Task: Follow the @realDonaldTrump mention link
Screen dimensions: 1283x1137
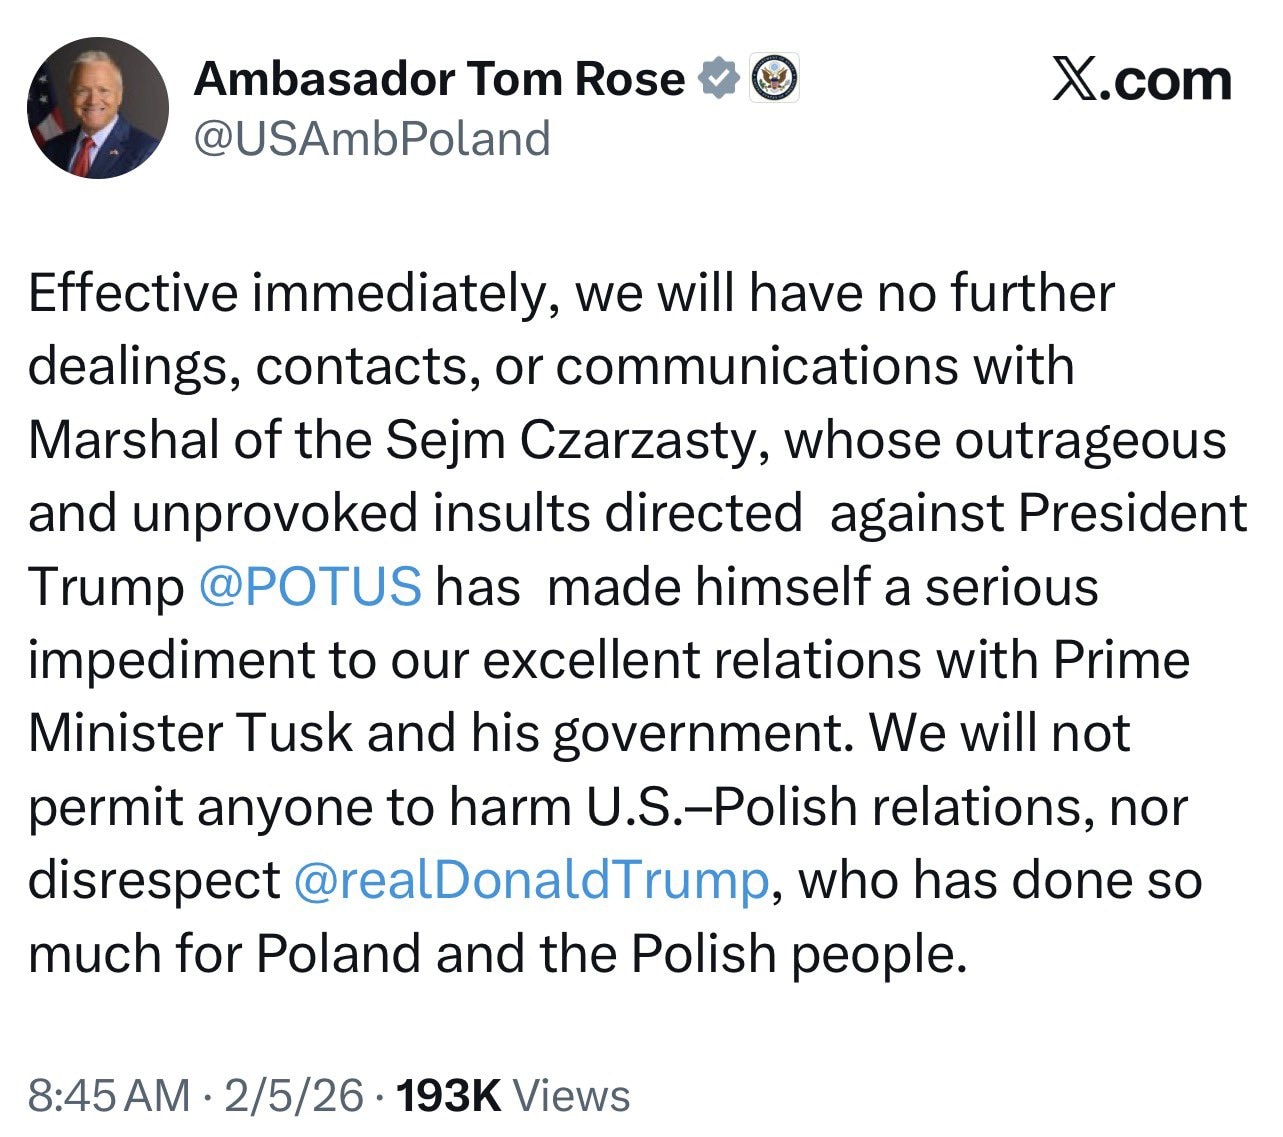Action: point(531,880)
